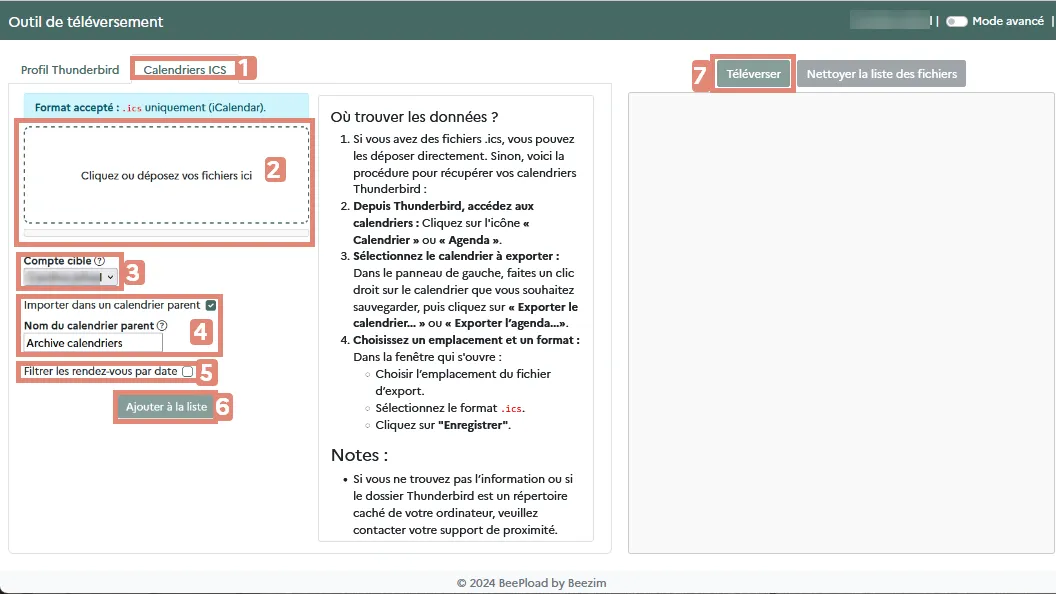The height and width of the screenshot is (594, 1056).
Task: Open help icon beside Nom du calendrier parent
Action: (x=162, y=325)
